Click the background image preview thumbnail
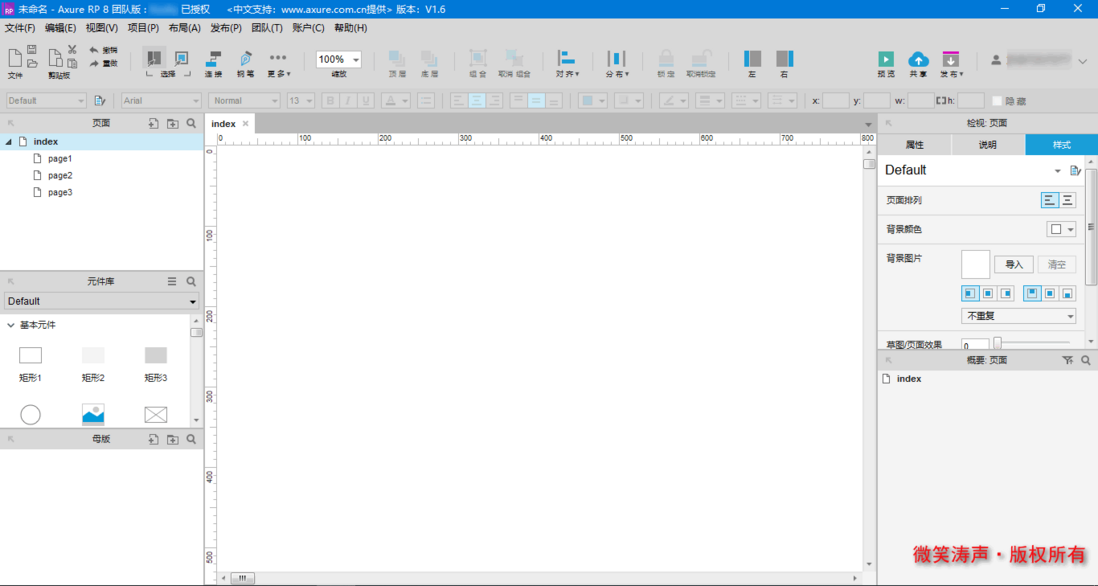 pyautogui.click(x=975, y=265)
